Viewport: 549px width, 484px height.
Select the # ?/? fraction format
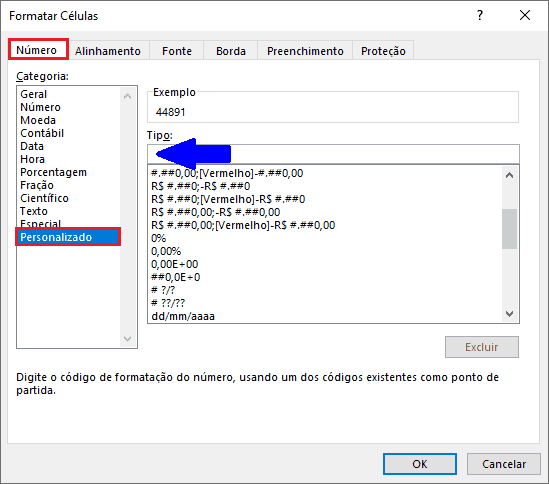(x=325, y=290)
